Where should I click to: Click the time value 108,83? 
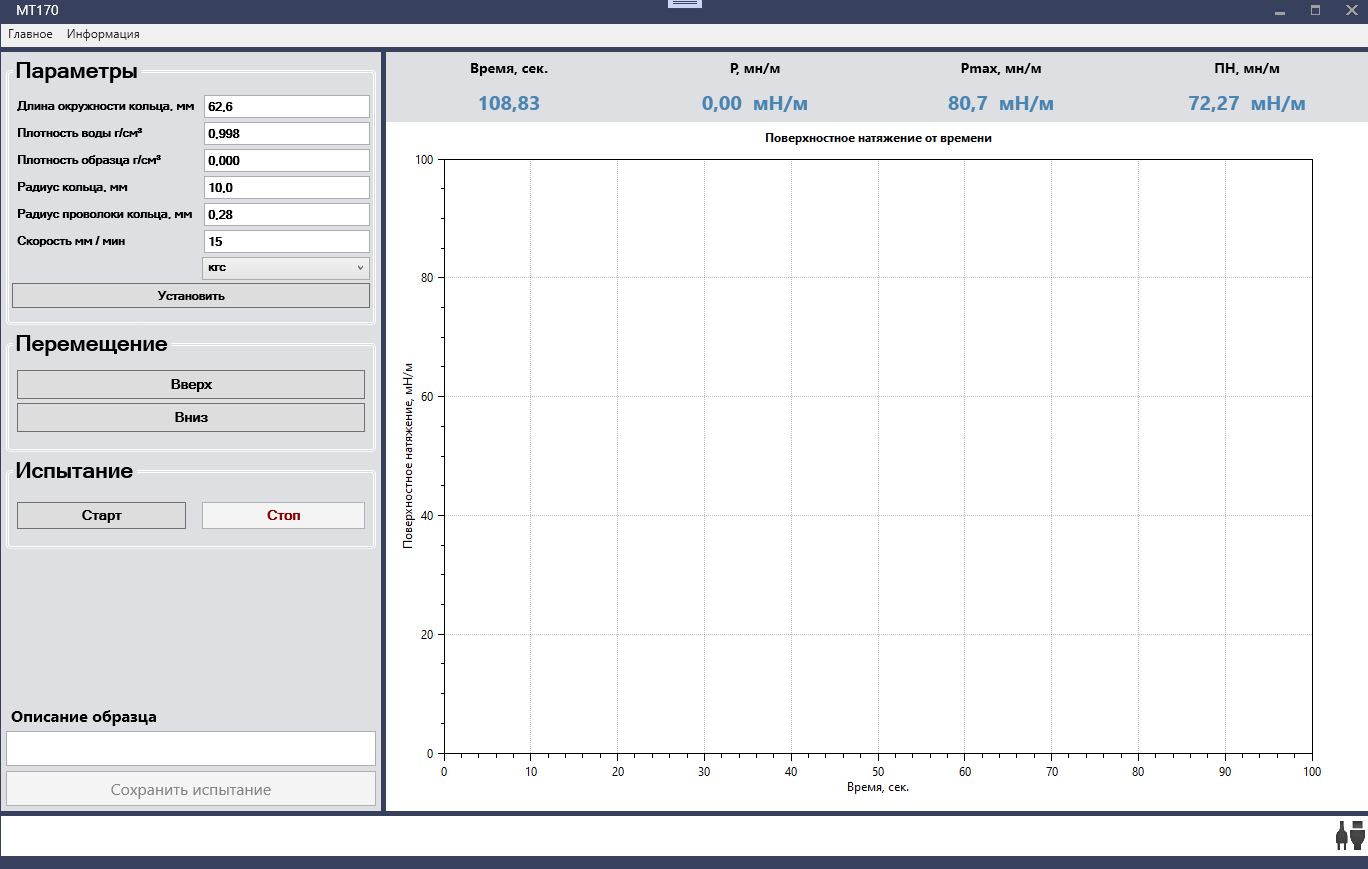pyautogui.click(x=509, y=103)
